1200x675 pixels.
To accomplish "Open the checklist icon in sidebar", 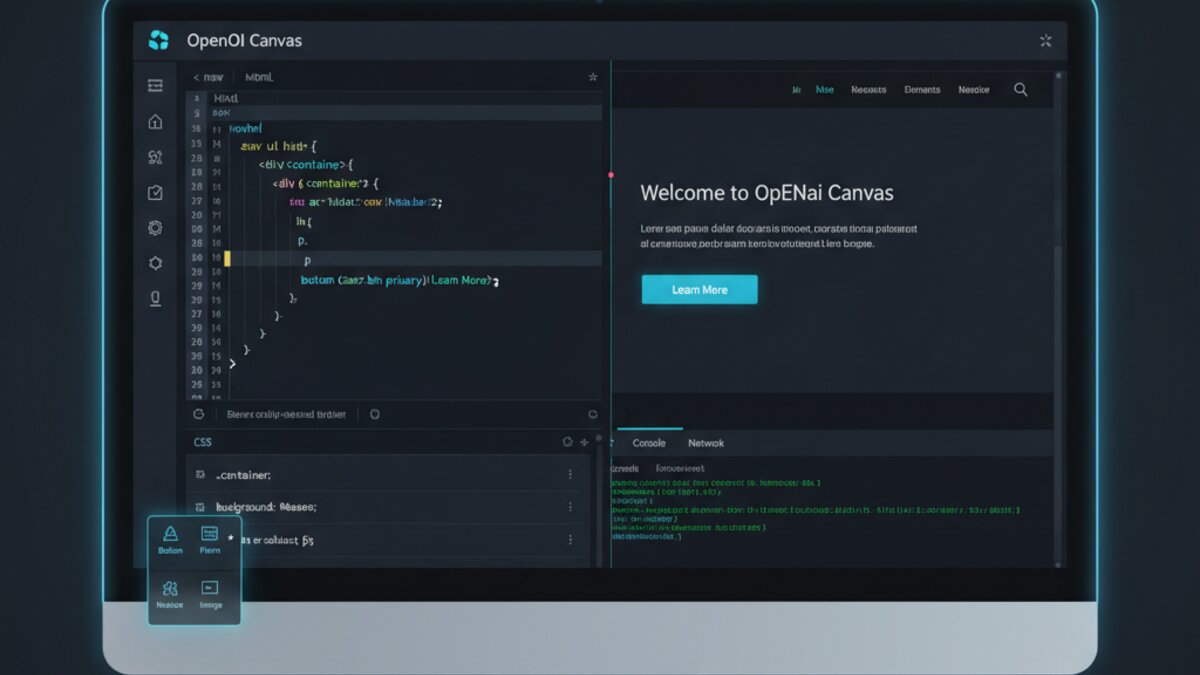I will [155, 192].
